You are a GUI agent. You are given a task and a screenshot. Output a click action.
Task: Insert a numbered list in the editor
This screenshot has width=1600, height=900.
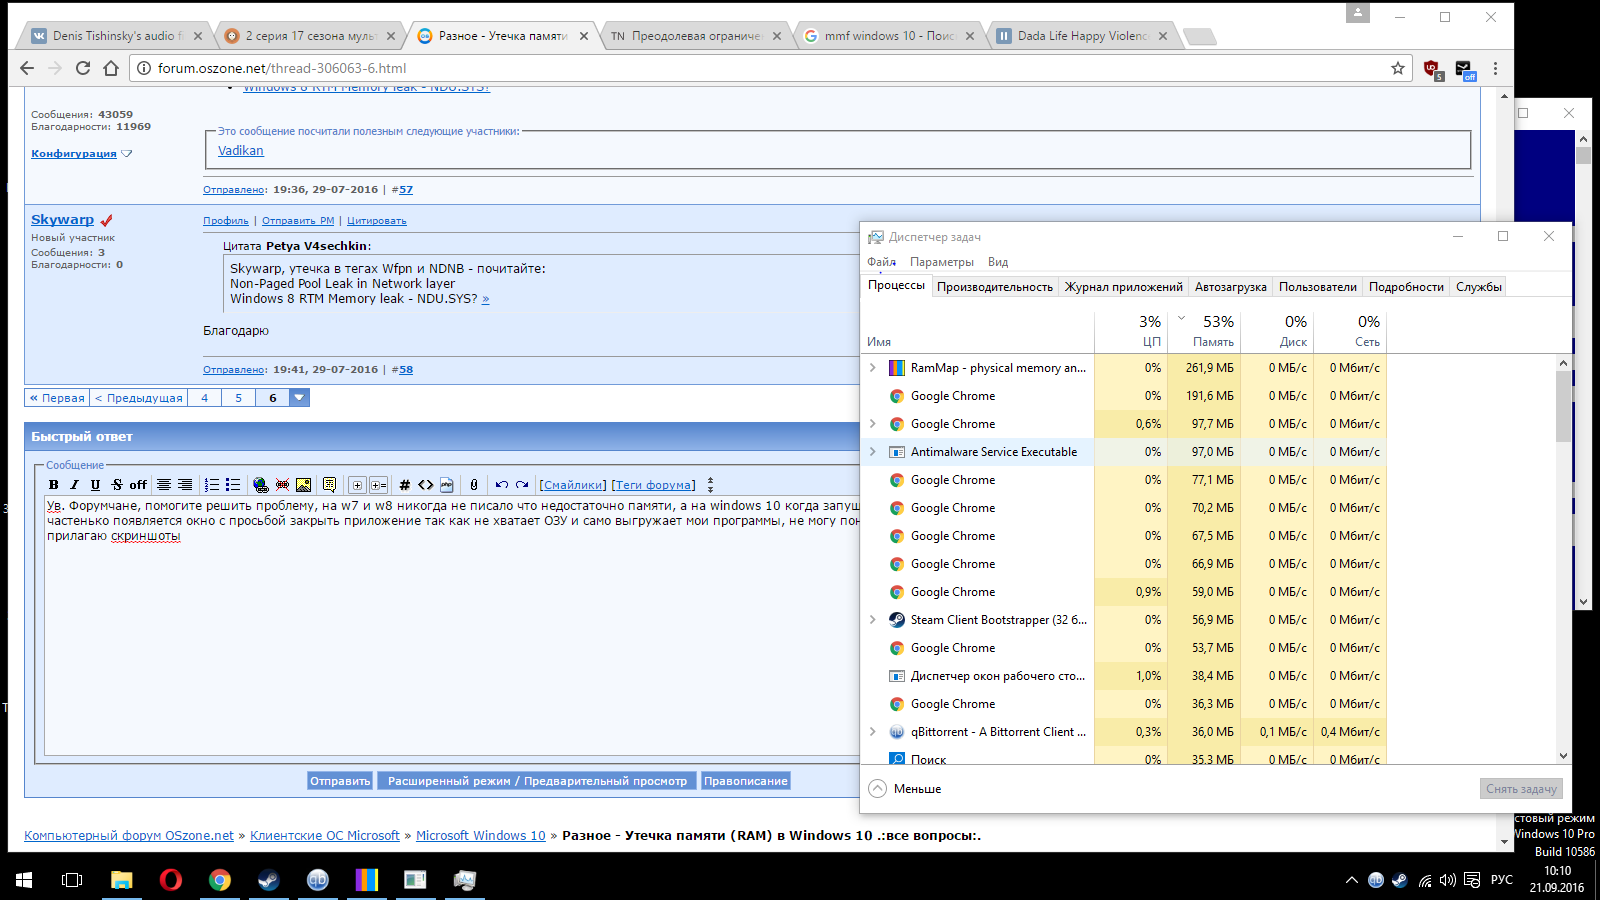tap(212, 485)
